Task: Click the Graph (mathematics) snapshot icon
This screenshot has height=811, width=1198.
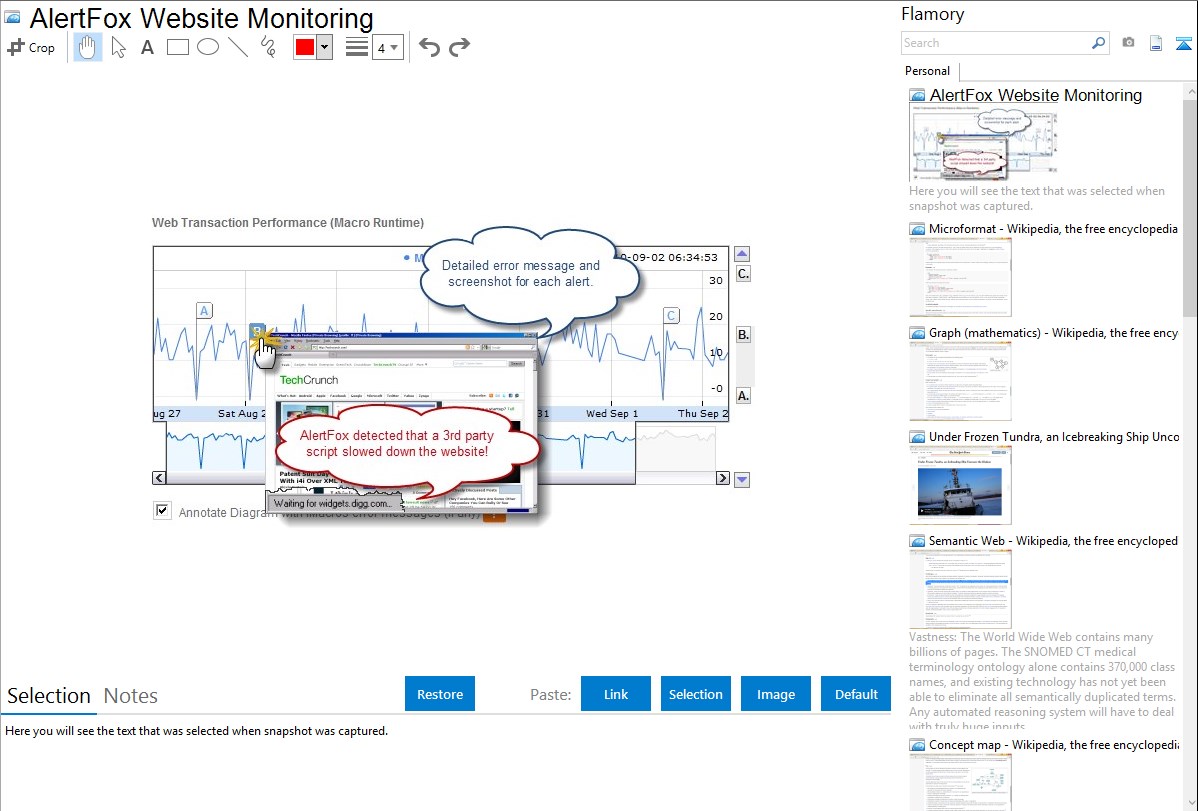Action: point(917,333)
